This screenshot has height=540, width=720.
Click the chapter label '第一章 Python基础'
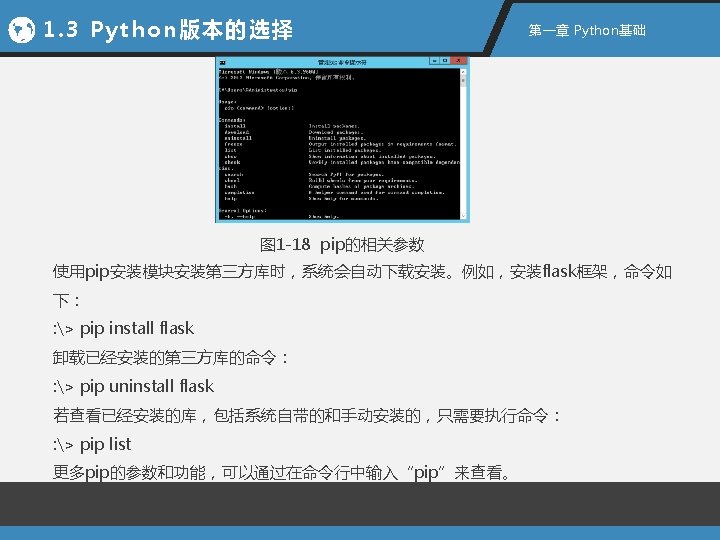[587, 30]
